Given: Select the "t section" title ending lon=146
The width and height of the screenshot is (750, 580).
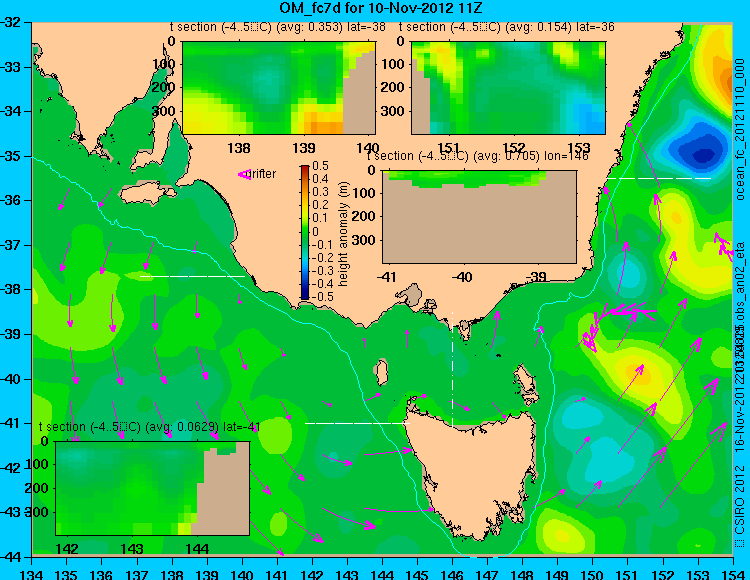Looking at the screenshot, I should (x=477, y=156).
